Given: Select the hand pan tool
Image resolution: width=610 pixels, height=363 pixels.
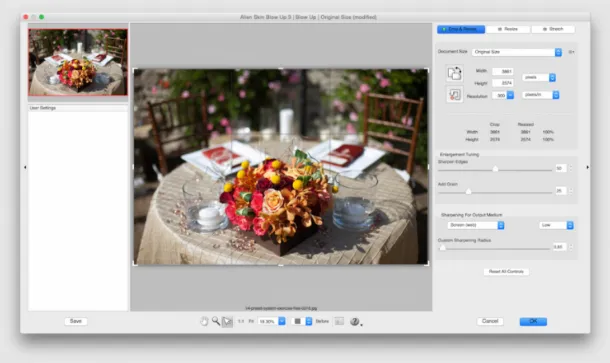Looking at the screenshot, I should click(x=204, y=321).
